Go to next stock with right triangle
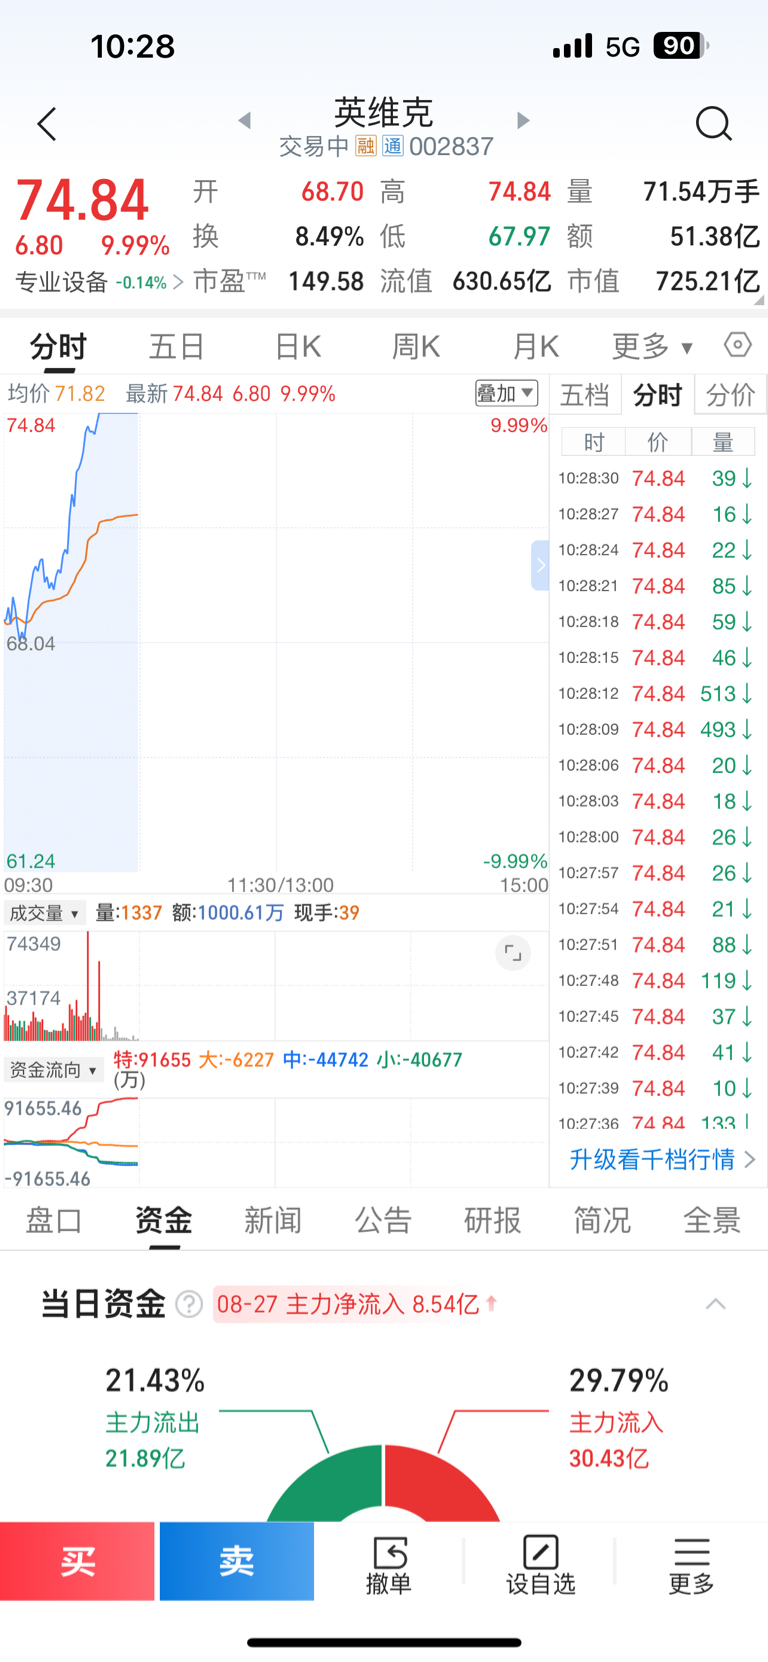Image resolution: width=768 pixels, height=1662 pixels. [523, 120]
